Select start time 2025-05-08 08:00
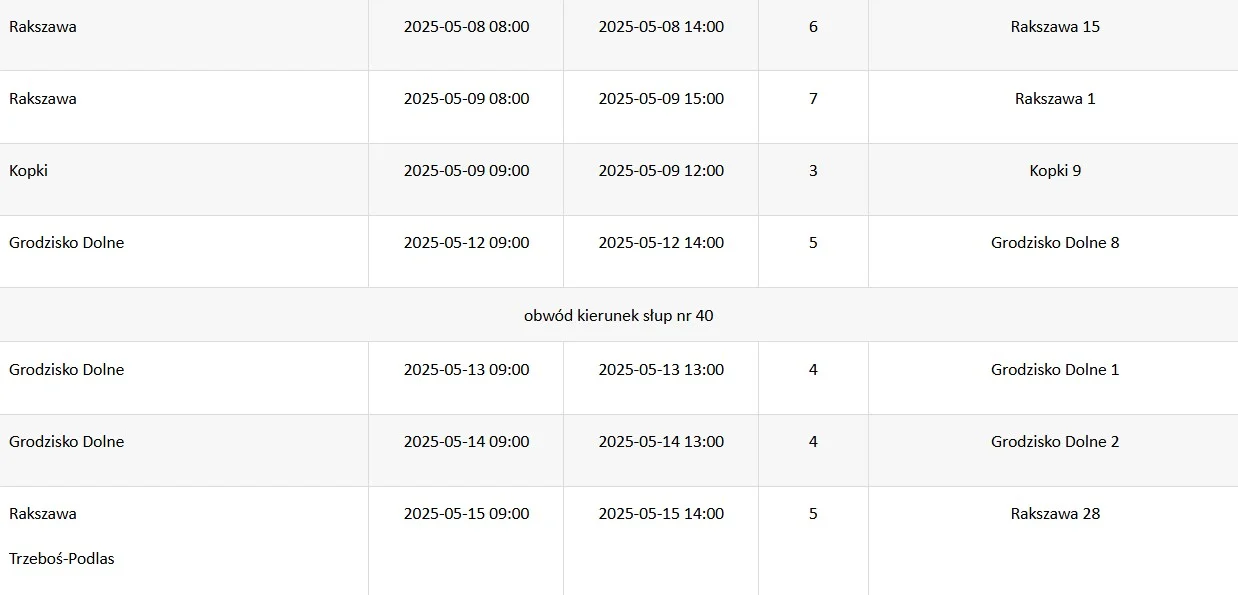 pyautogui.click(x=466, y=27)
